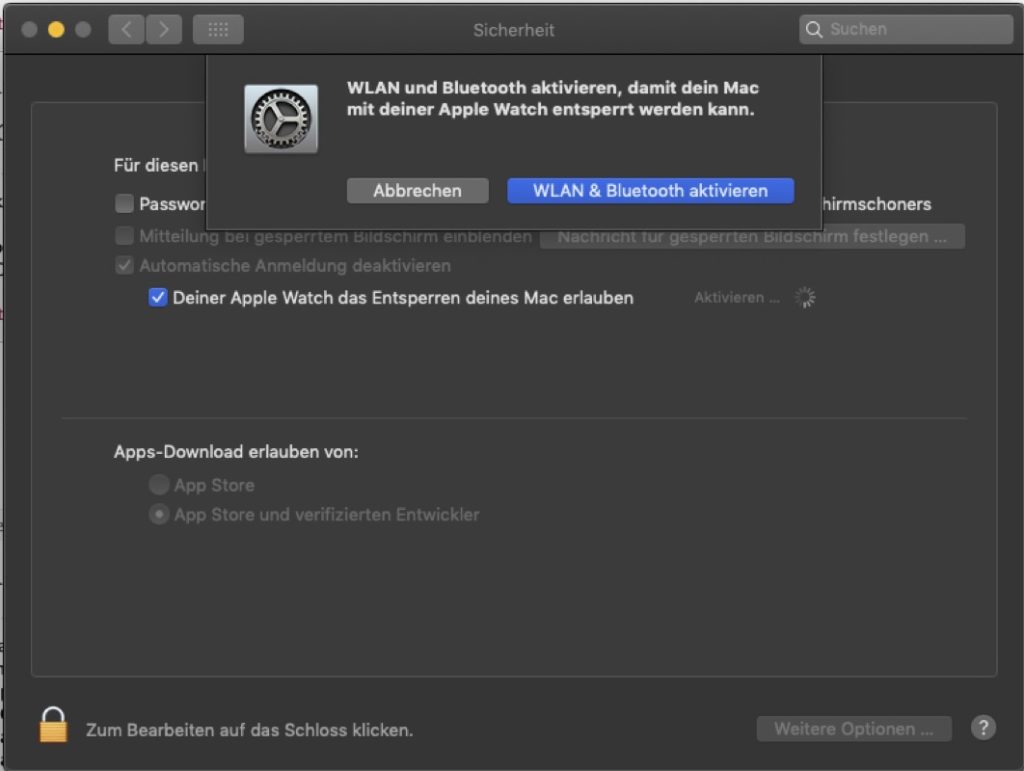Screen dimensions: 1024x771
Task: Click the System Preferences gear icon in the dialog
Action: (x=281, y=119)
